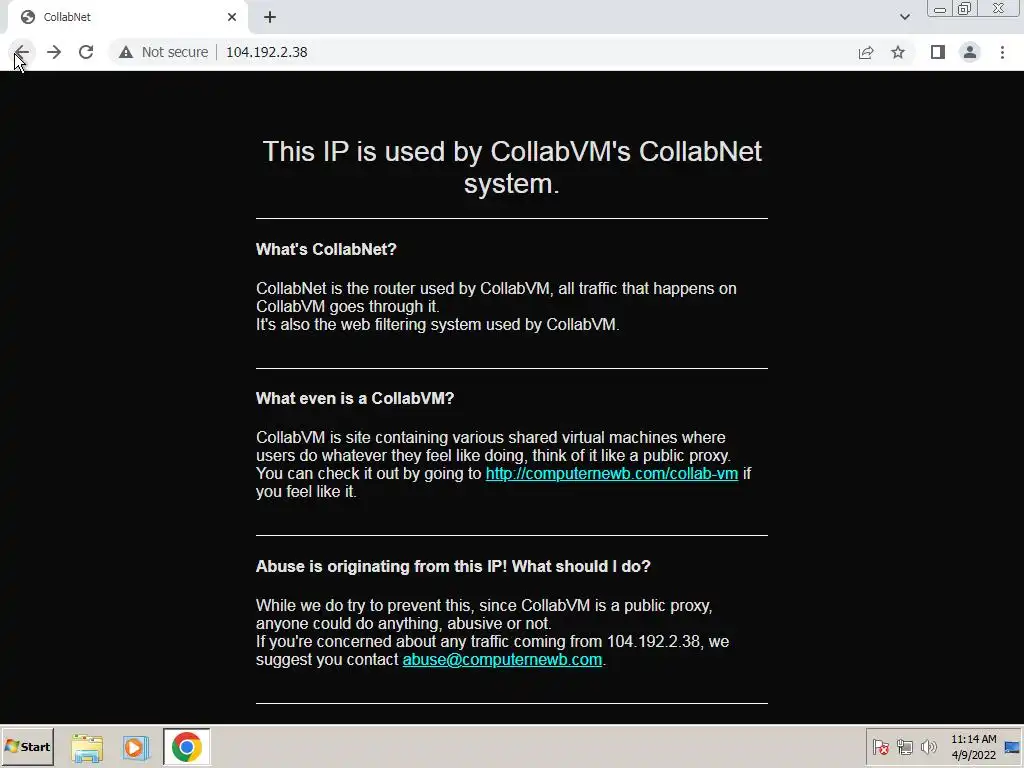Screen dimensions: 1024x768
Task: Close the CollabNet tab
Action: (x=232, y=17)
